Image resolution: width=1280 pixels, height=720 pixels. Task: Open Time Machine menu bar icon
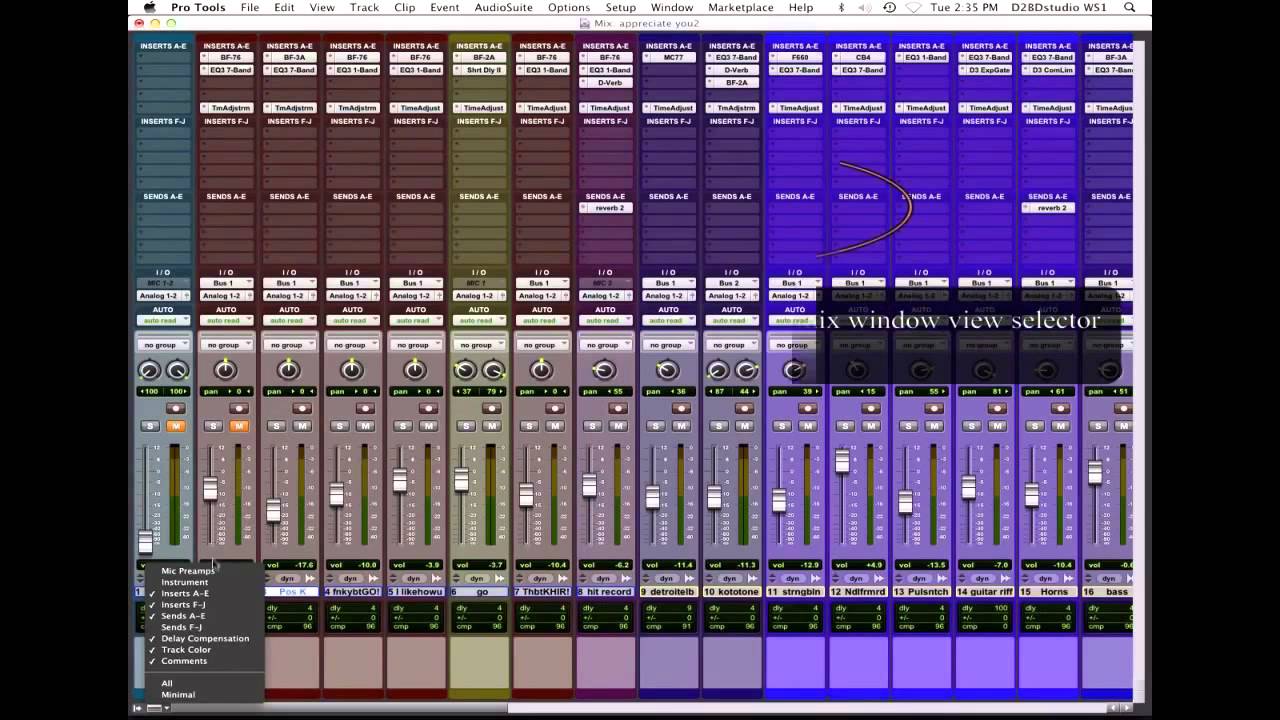889,7
